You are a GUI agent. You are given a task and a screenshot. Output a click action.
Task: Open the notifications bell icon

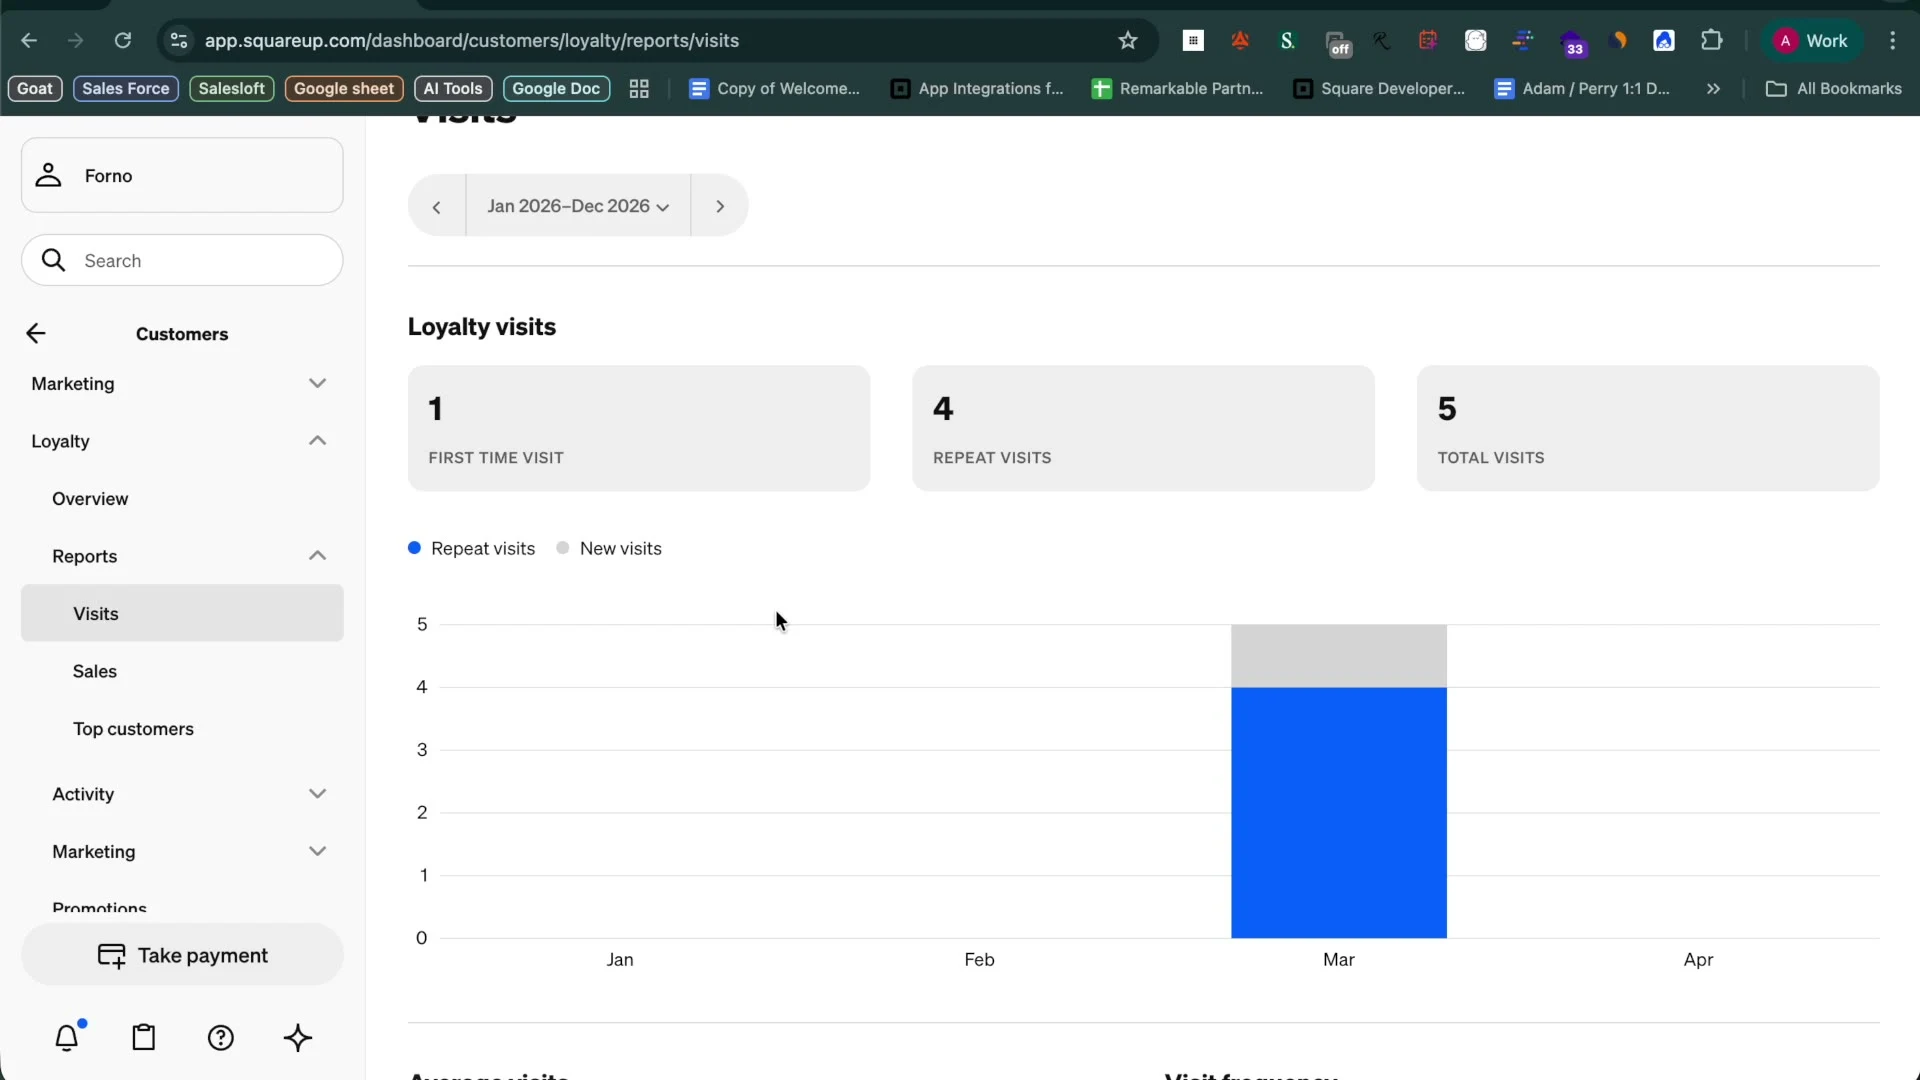[x=66, y=1038]
